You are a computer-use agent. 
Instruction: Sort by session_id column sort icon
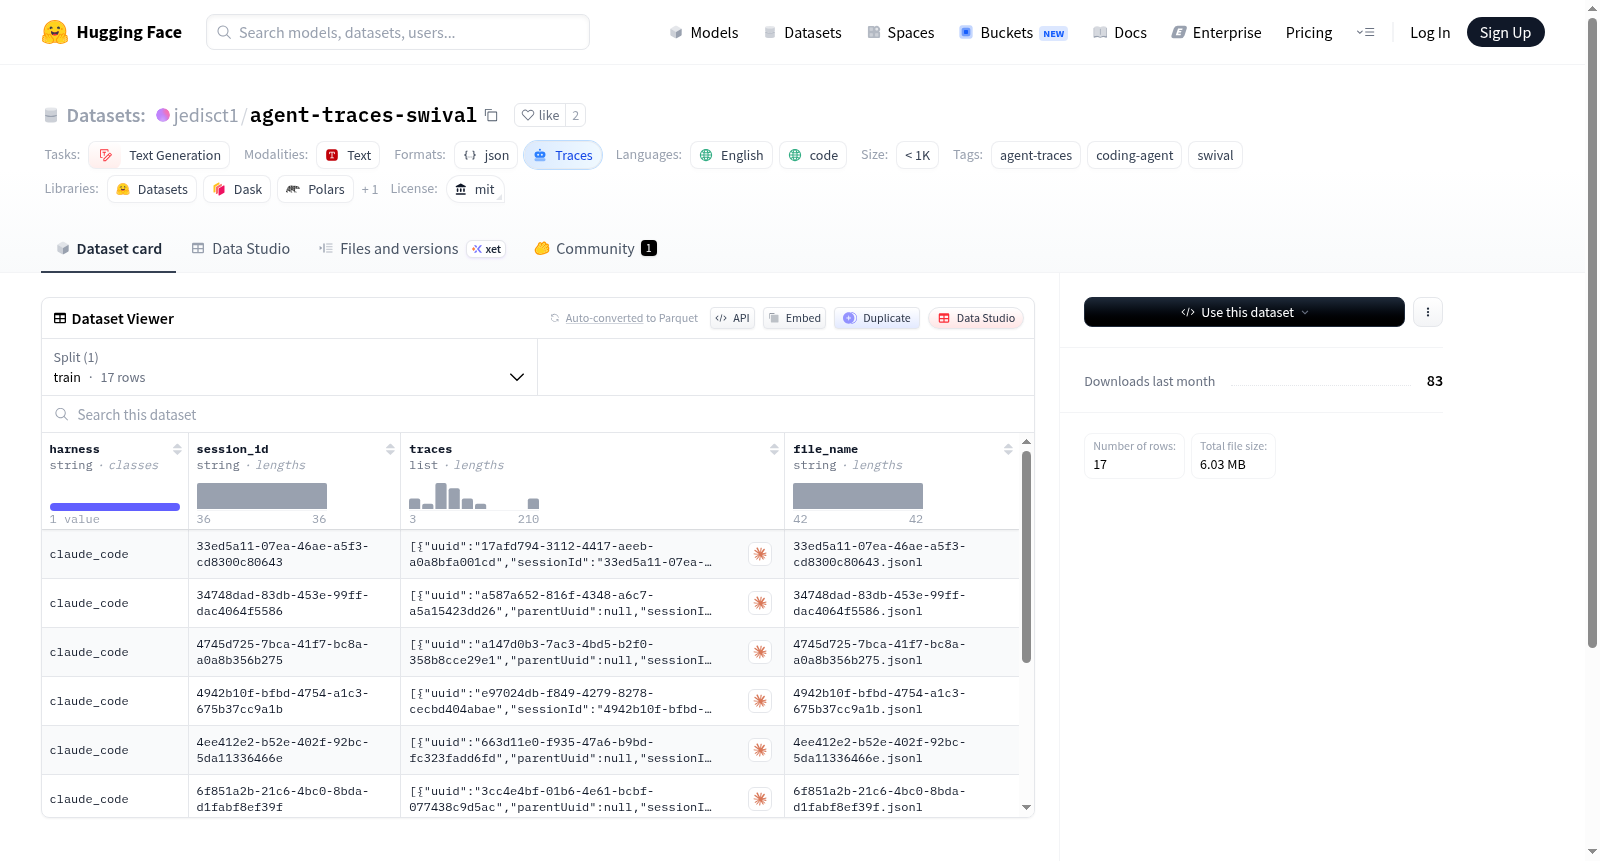(390, 449)
